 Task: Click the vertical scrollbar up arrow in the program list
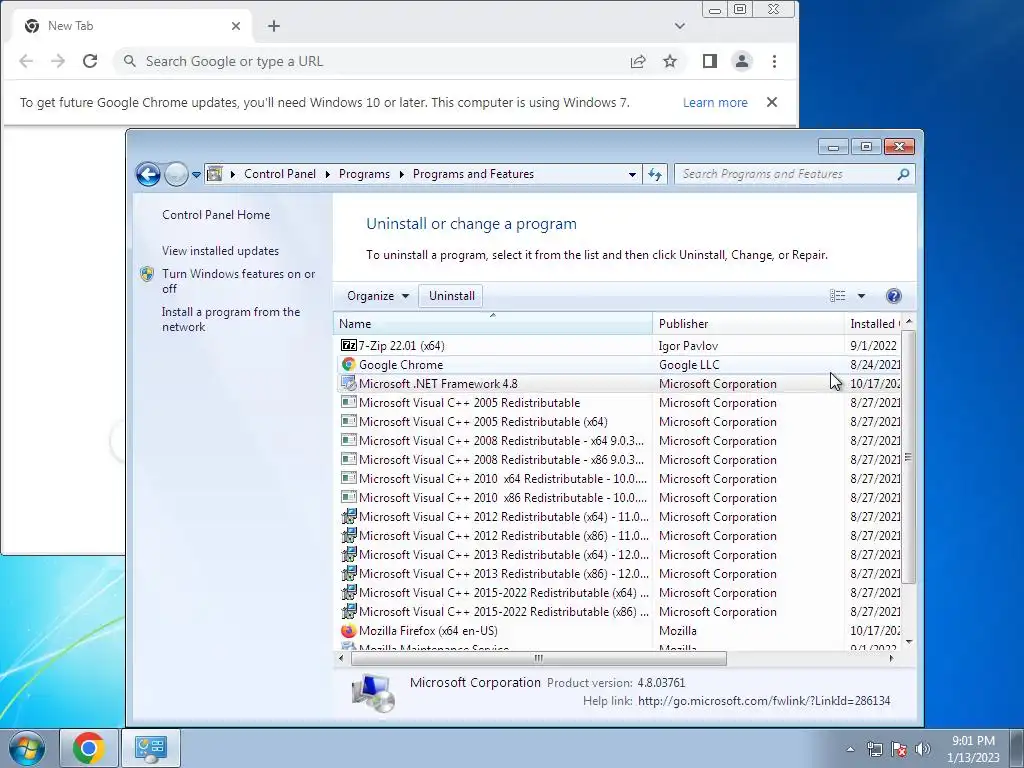(x=908, y=322)
